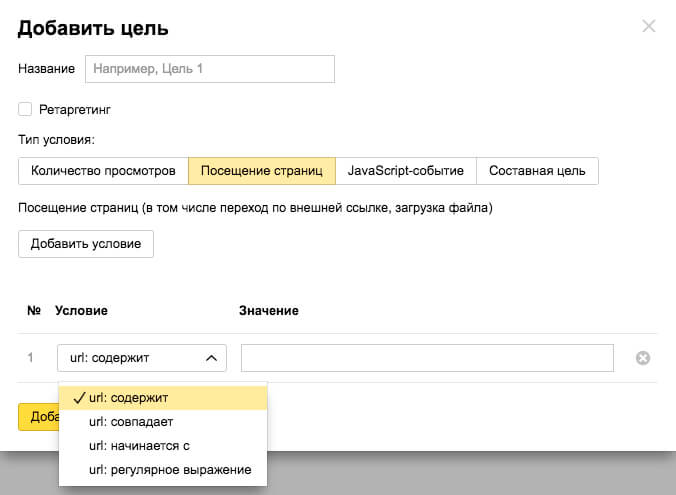This screenshot has height=495, width=676.
Task: Click the Условие column header
Action: tap(81, 310)
